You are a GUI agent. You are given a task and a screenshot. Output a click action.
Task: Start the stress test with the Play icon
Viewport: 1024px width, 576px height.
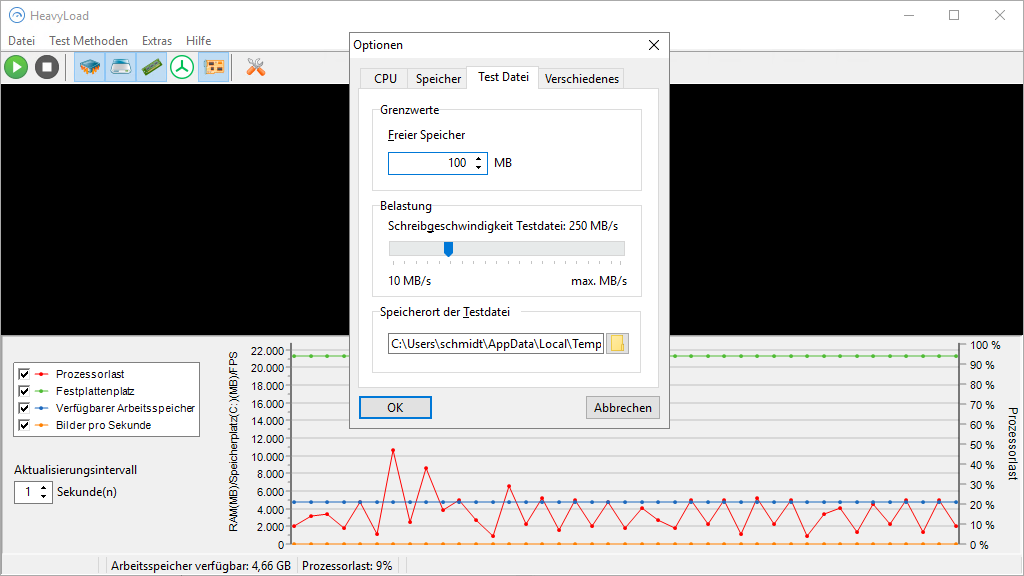click(15, 67)
